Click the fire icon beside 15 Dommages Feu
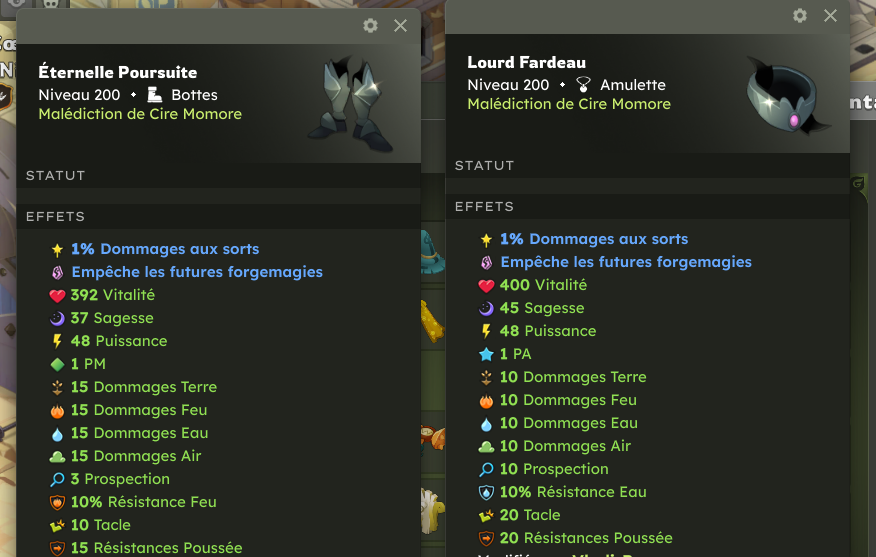876x557 pixels. click(57, 411)
